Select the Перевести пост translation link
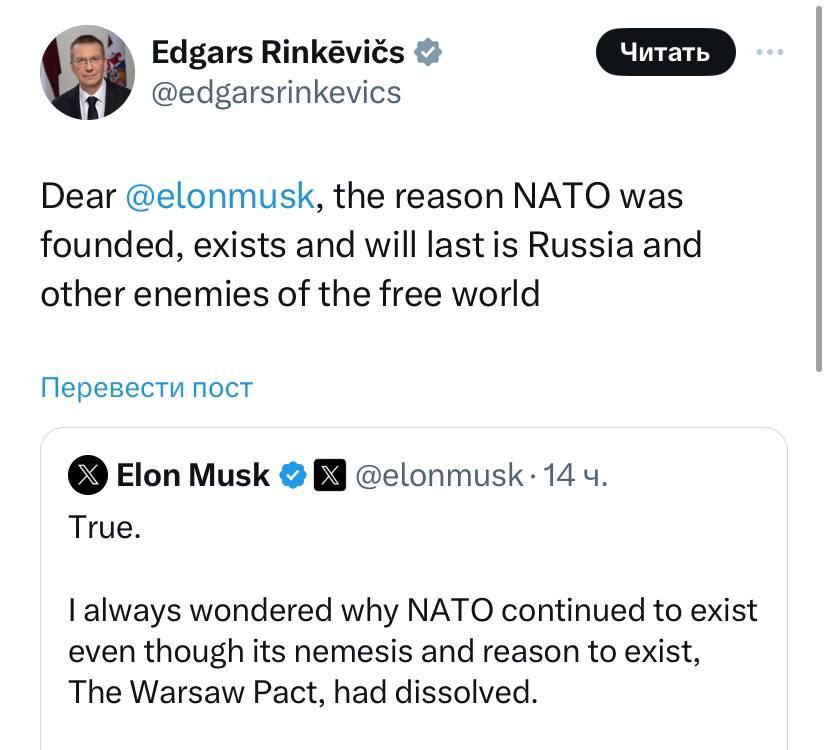This screenshot has width=828, height=750. 146,387
